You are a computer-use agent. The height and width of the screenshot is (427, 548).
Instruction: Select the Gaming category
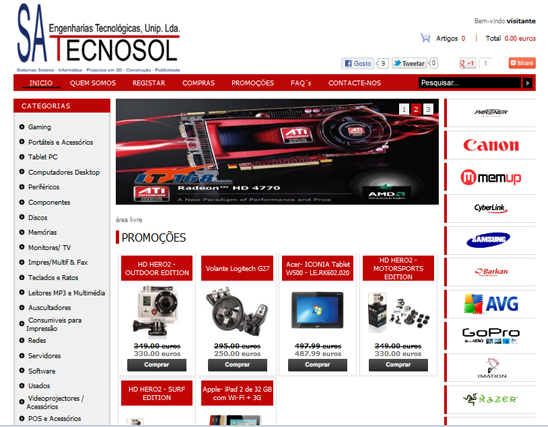tap(39, 127)
